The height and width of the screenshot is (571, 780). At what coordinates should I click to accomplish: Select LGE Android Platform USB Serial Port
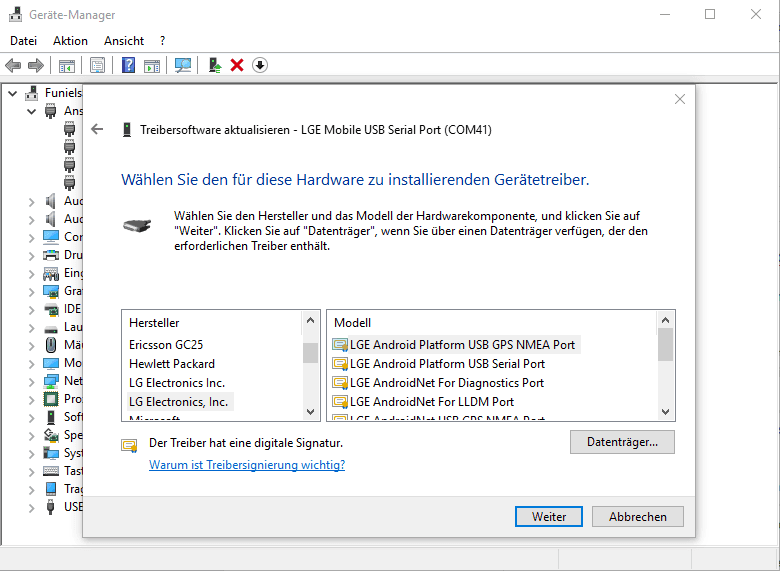447,364
